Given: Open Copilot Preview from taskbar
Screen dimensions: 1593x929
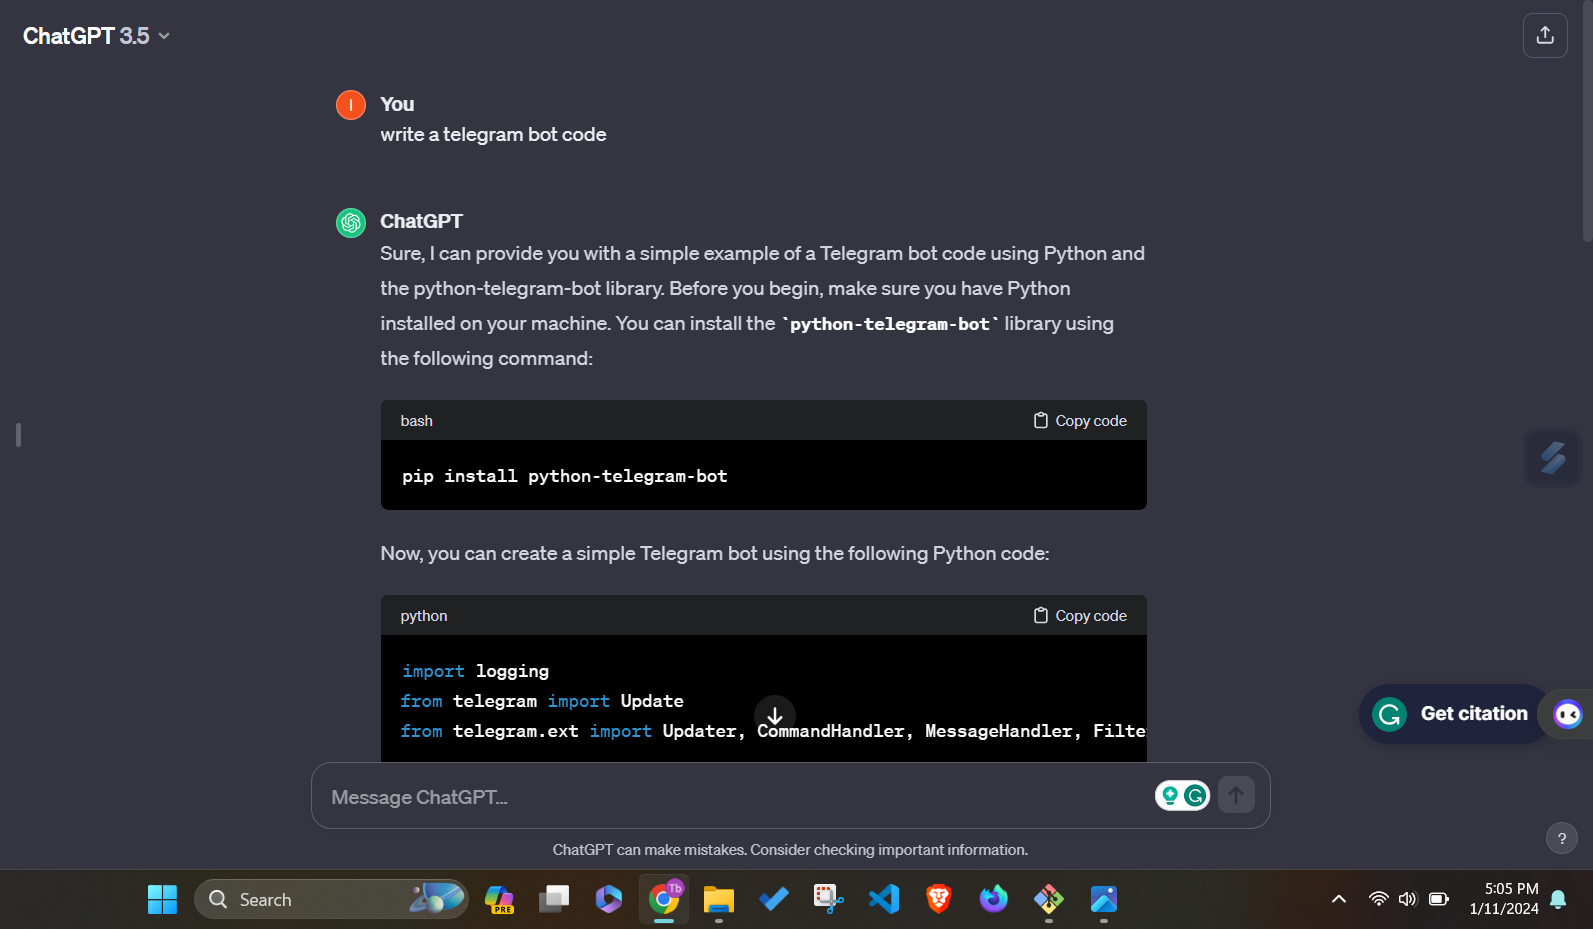Looking at the screenshot, I should point(499,899).
